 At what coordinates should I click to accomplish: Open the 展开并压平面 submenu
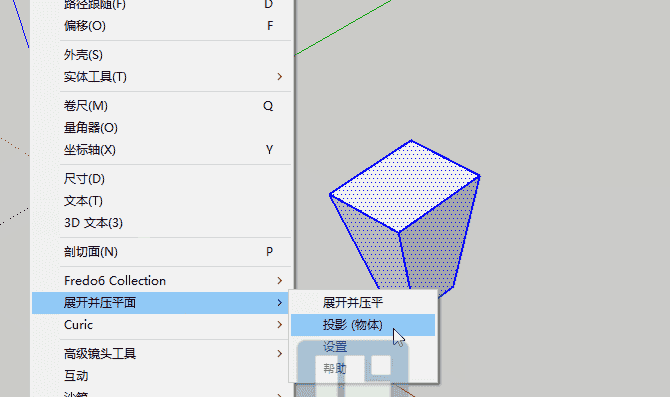coord(162,303)
